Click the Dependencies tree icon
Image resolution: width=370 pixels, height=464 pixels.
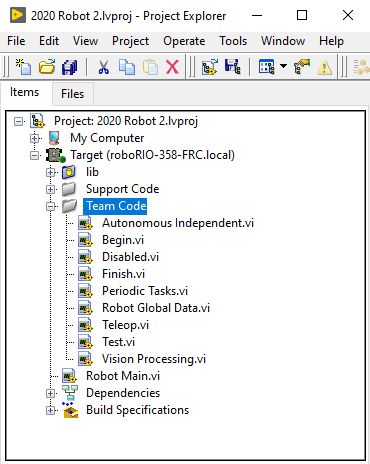70,393
